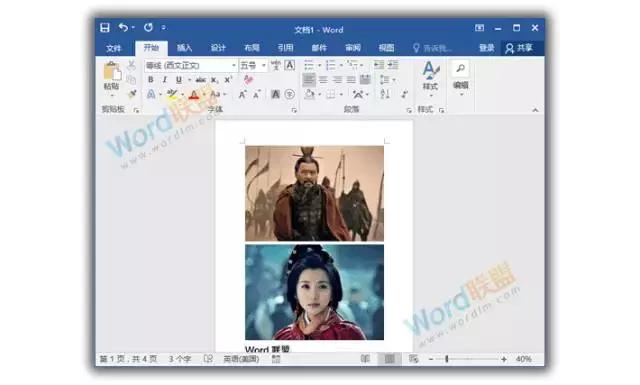Open the font name combo box
Screen dimensions: 640x385
click(x=191, y=65)
